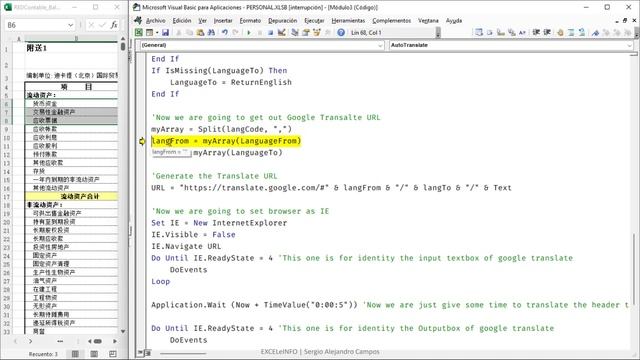Select Normal view in Excel status bar
The image size is (640, 360).
[x=75, y=354]
